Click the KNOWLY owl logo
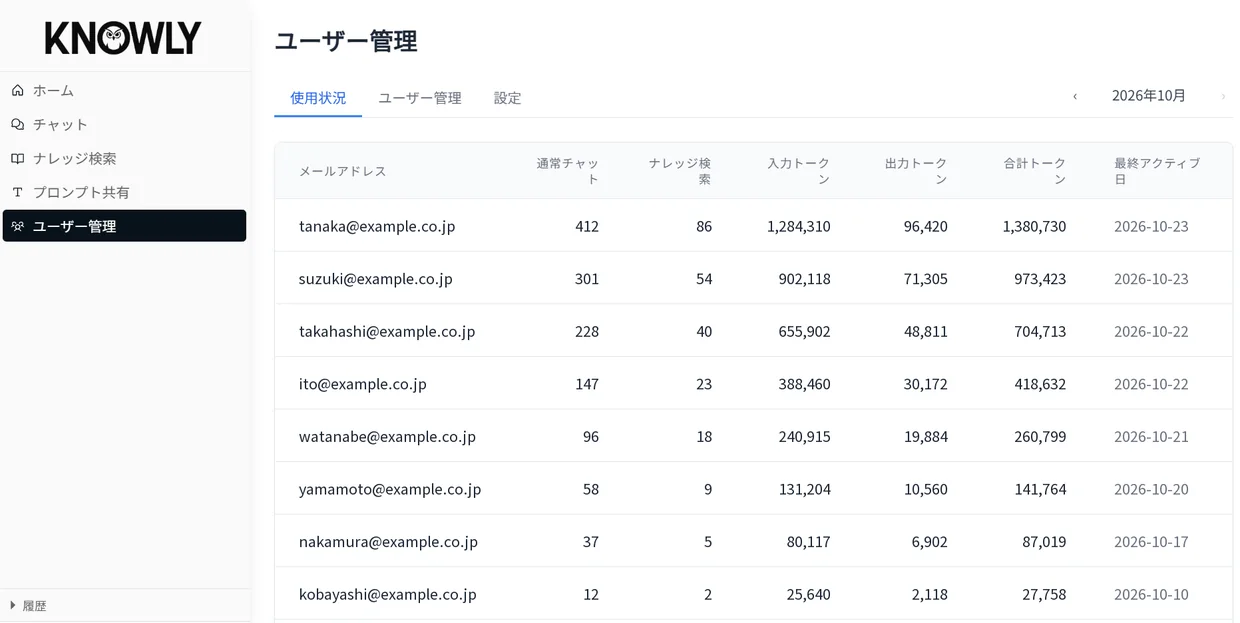Viewport: 1240px width, 623px height. point(123,38)
